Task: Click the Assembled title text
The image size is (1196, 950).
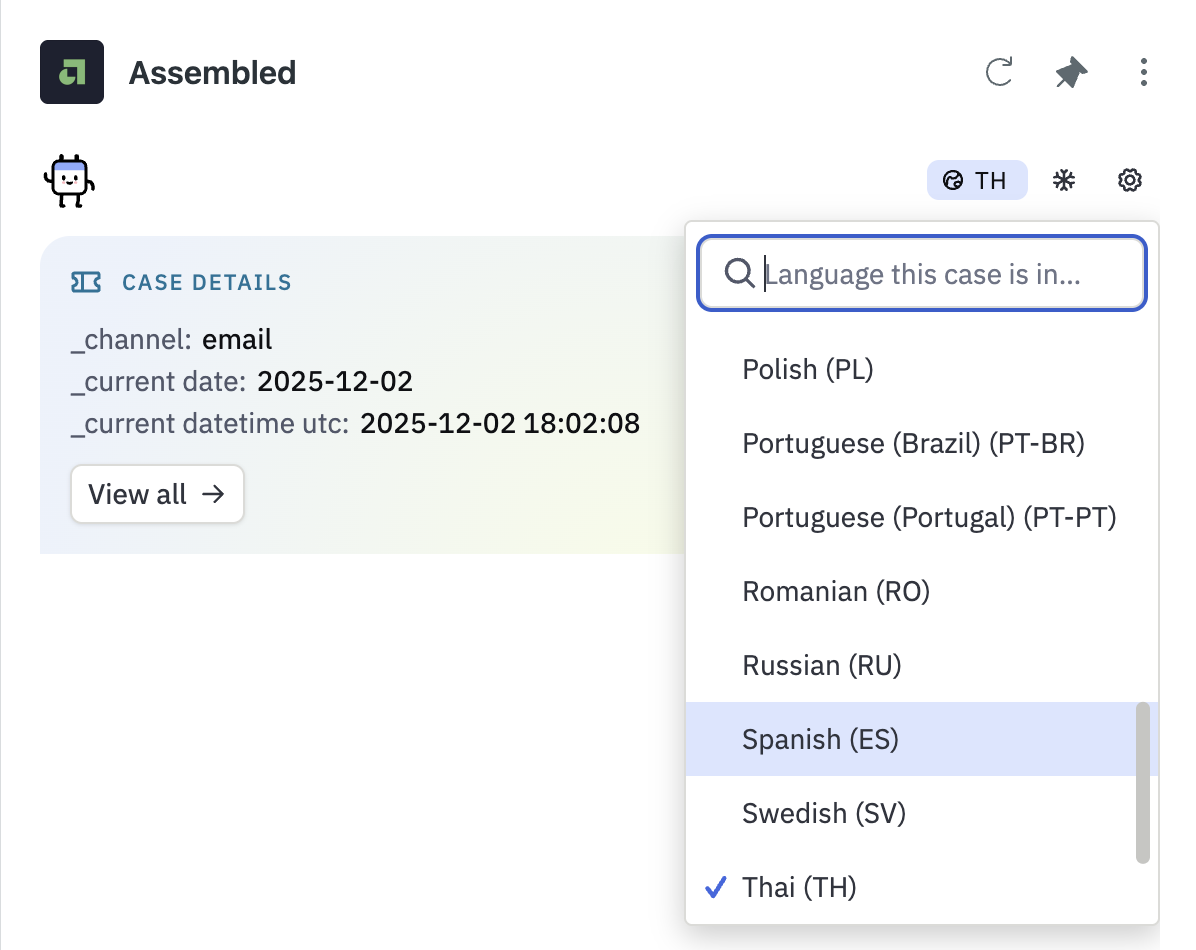Action: tap(212, 72)
